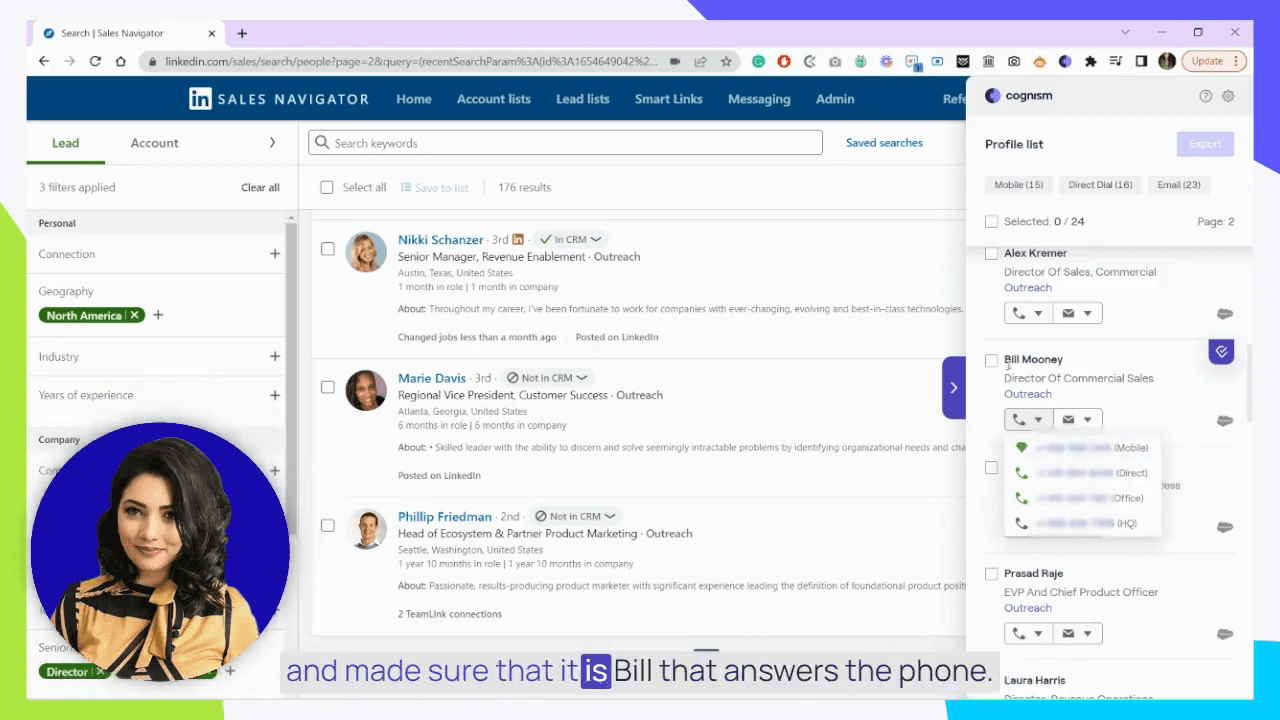Click the Mobile (15) filter chip

(1018, 185)
